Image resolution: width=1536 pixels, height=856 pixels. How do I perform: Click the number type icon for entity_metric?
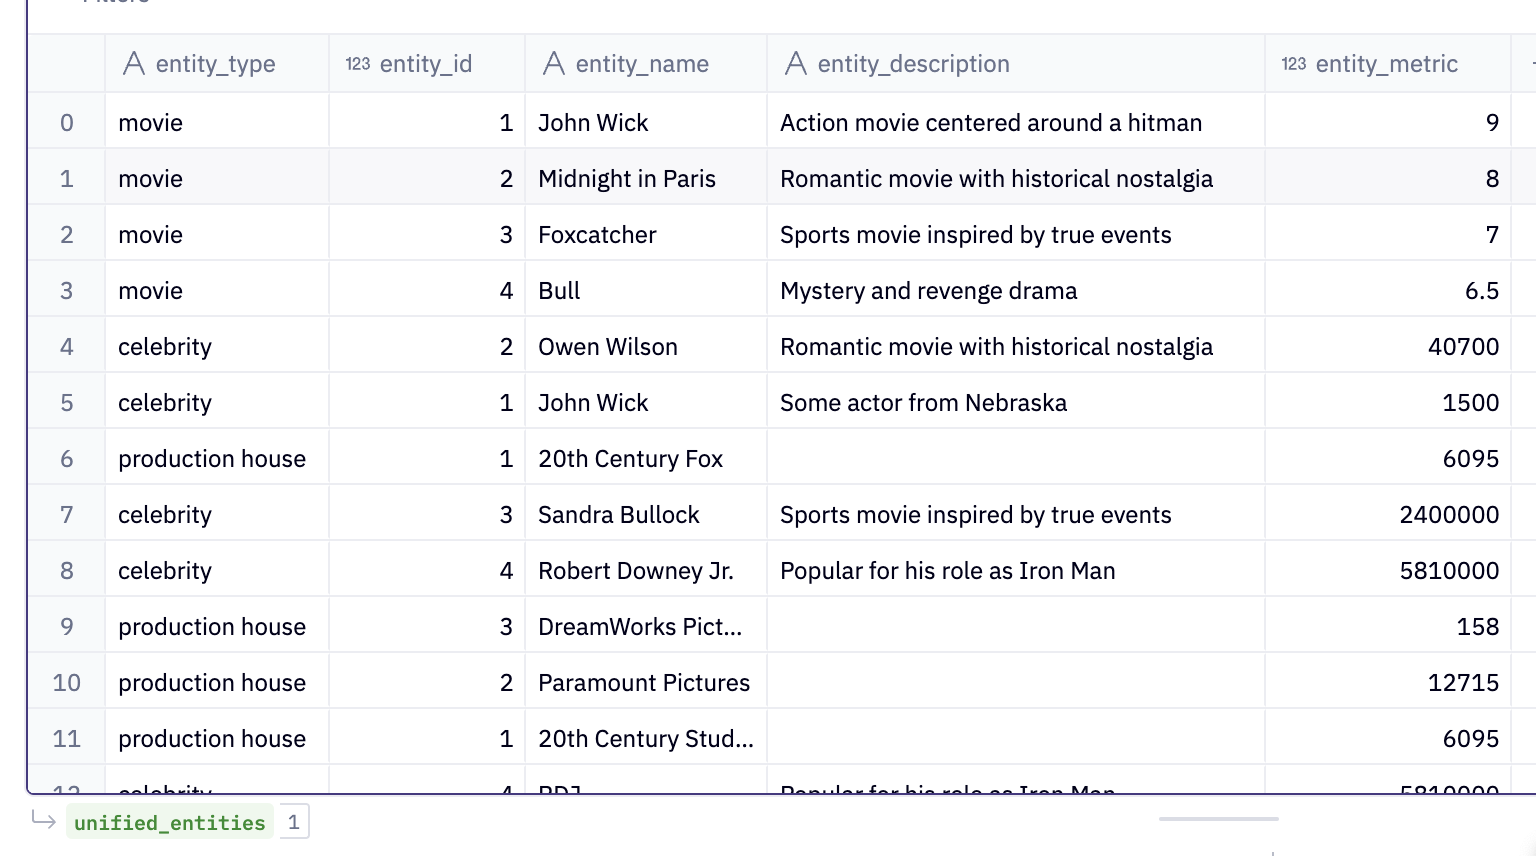[1294, 64]
